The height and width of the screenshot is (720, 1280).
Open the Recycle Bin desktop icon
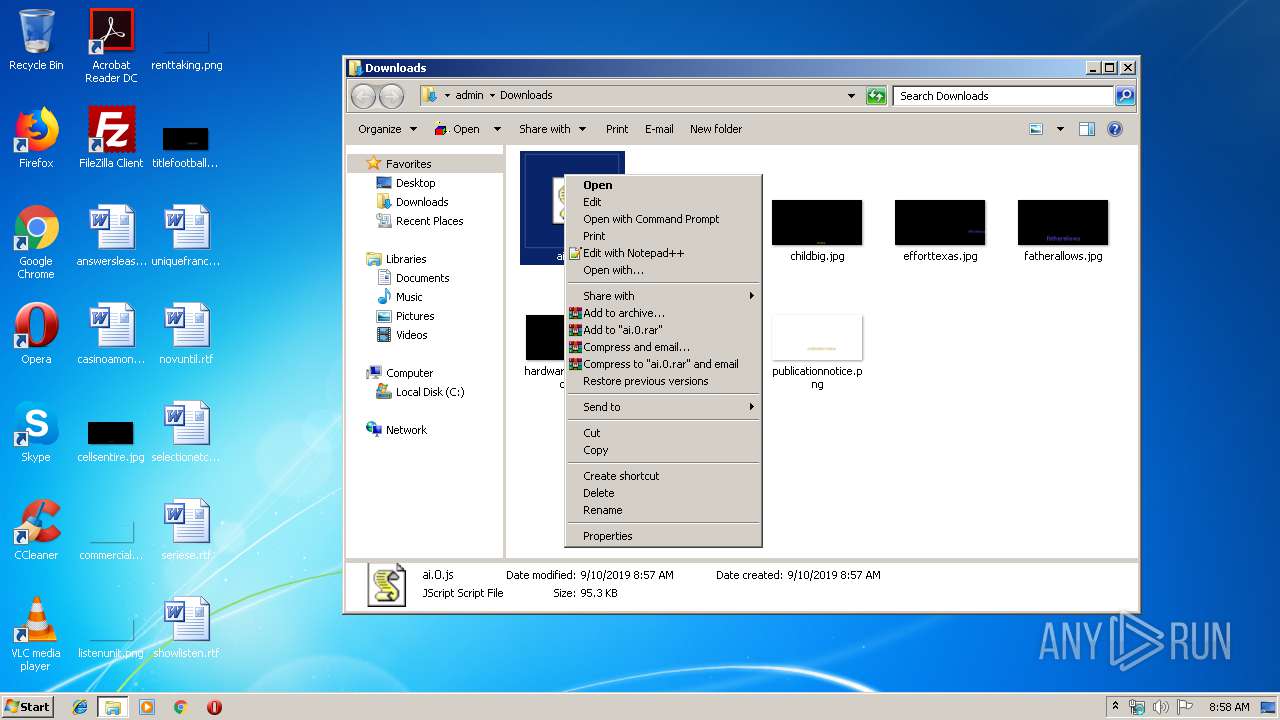(36, 40)
